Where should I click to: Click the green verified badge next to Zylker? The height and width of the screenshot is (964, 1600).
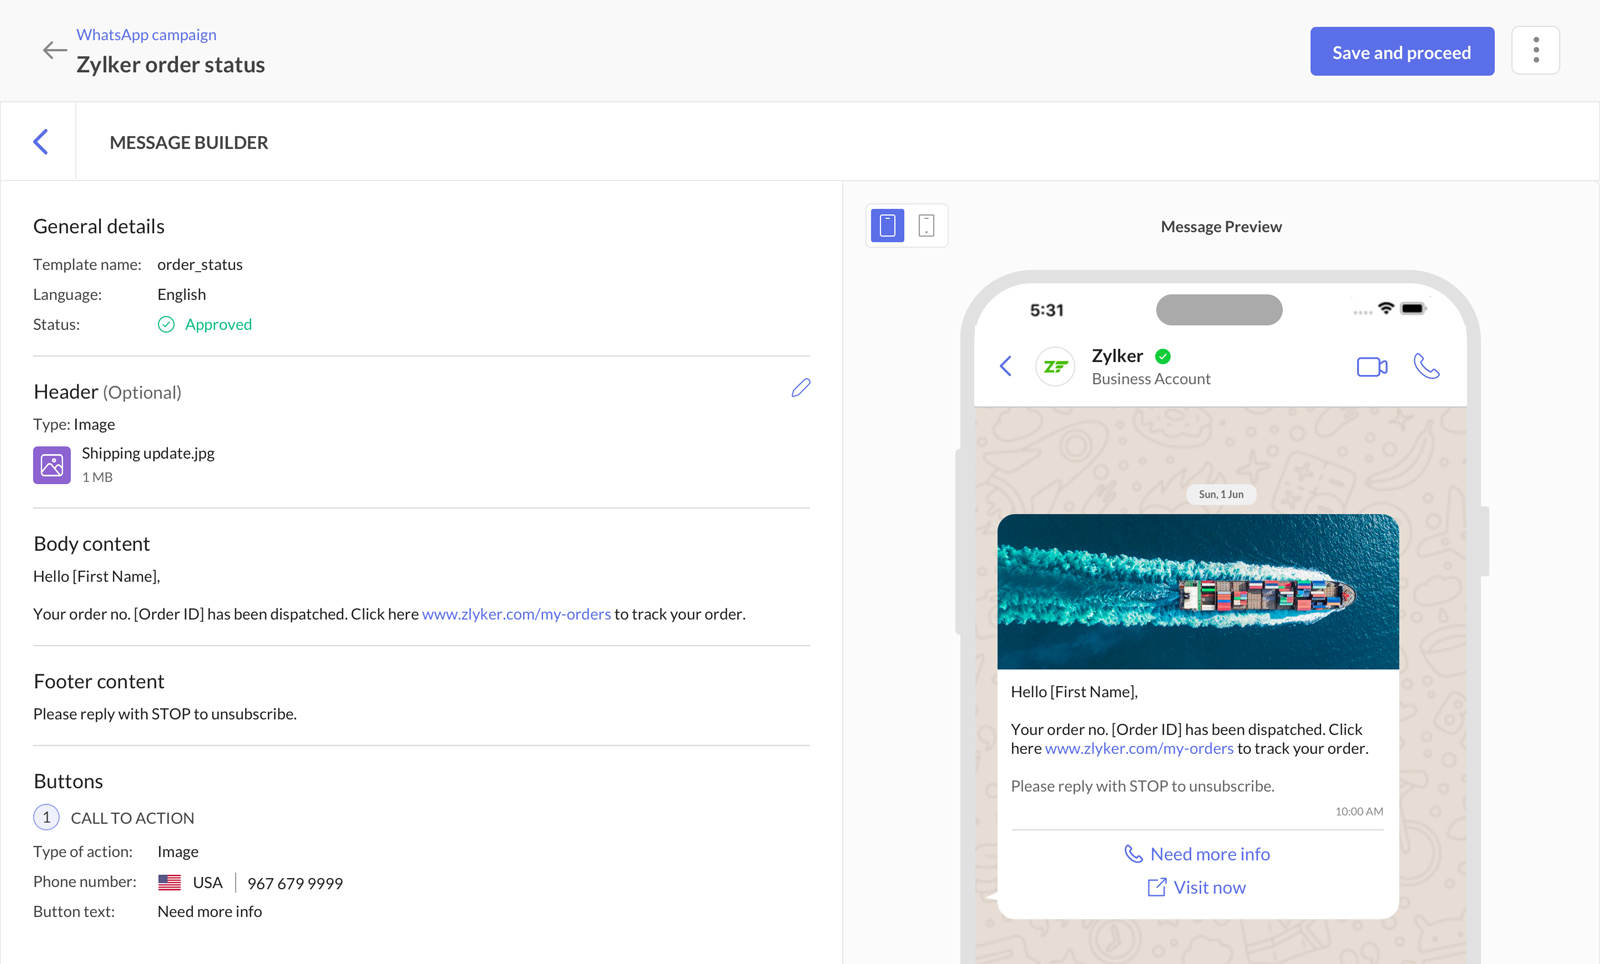1162,355
